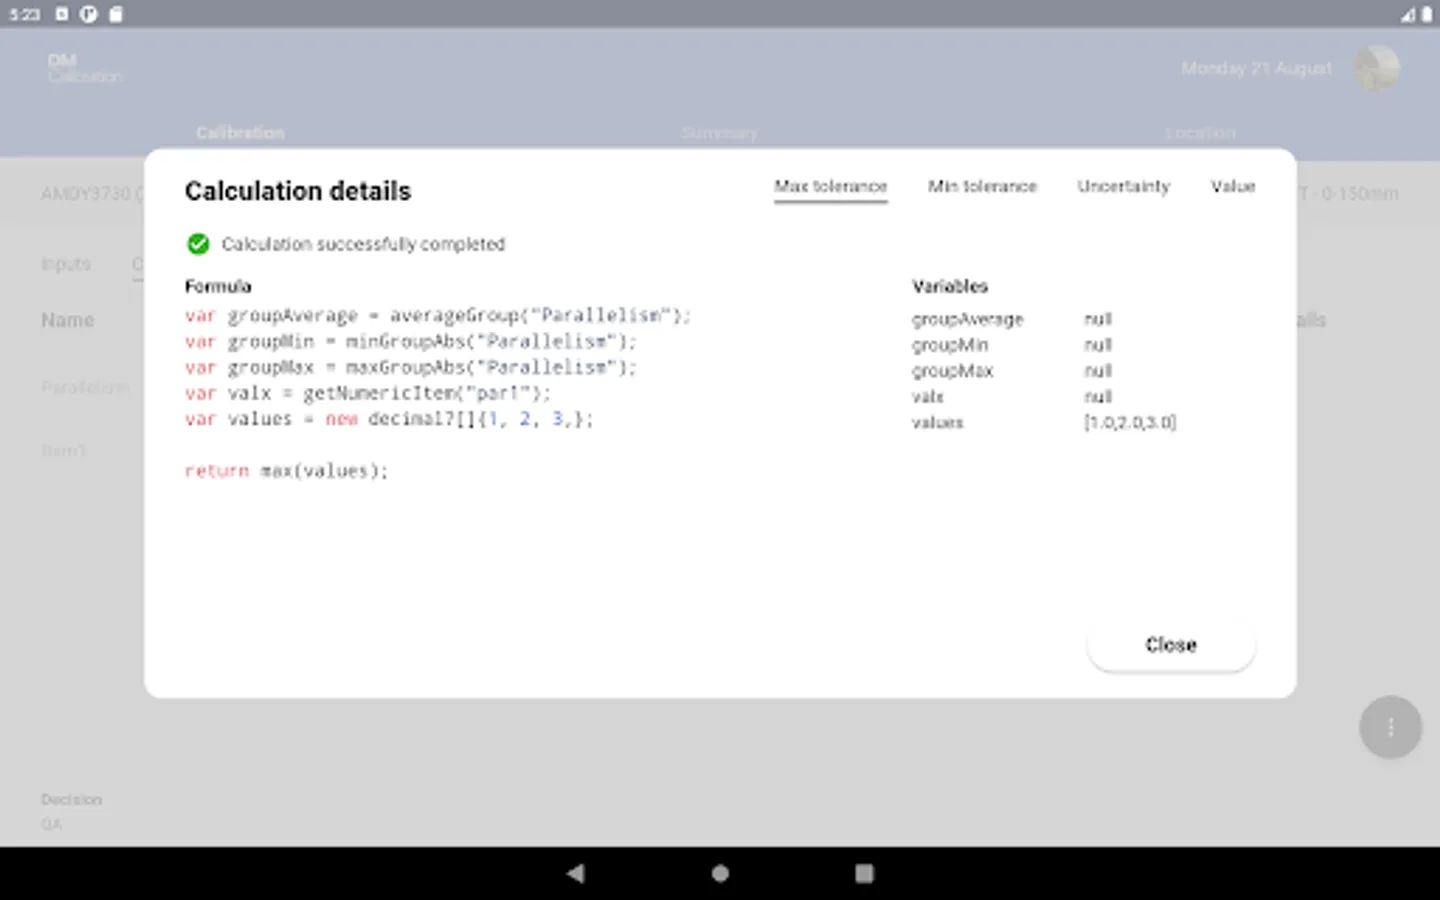1440x900 pixels.
Task: Close the Calculation details dialog
Action: point(1171,645)
